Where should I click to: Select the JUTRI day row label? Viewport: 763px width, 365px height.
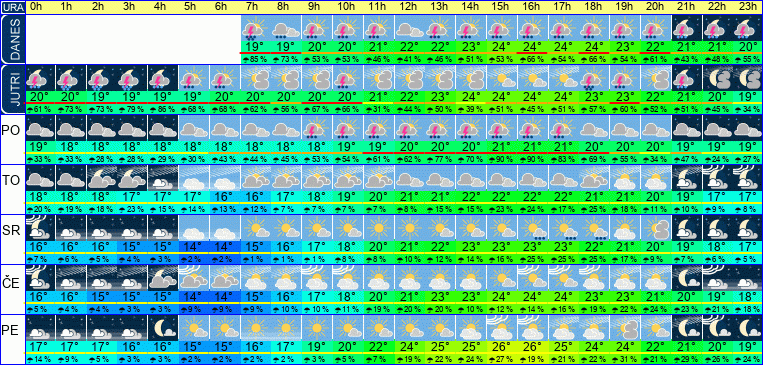12,89
